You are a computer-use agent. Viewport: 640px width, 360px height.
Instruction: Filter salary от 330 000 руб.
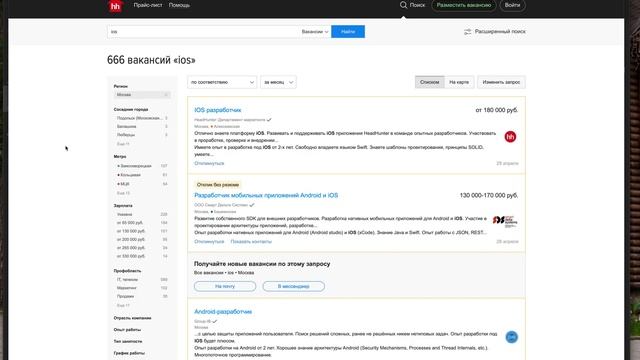131,256
